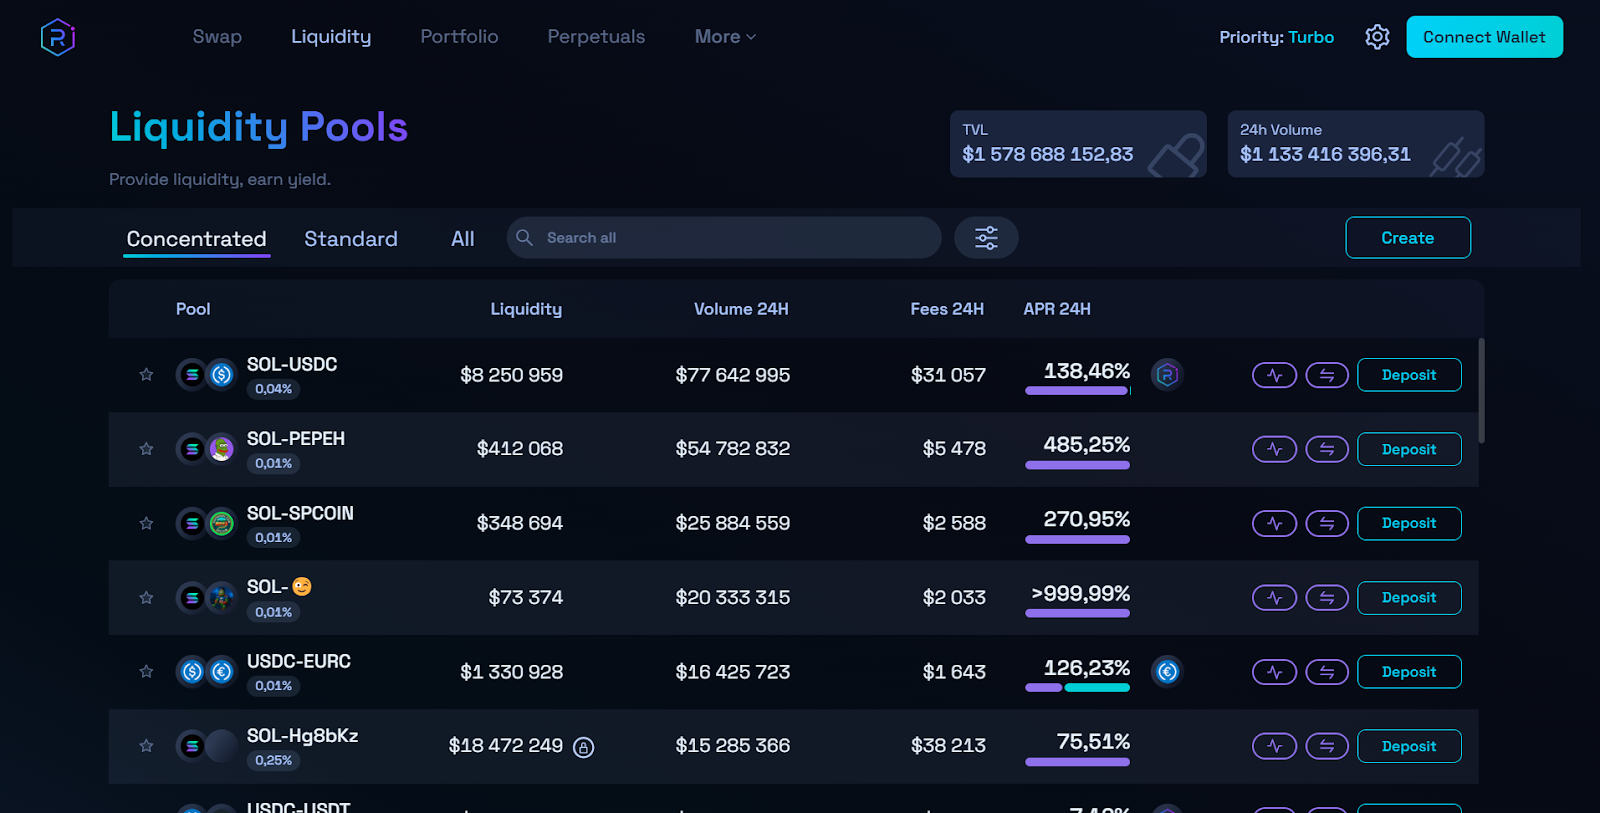The height and width of the screenshot is (813, 1600).
Task: Open swap icon for SOL-Hg8bKz
Action: [1327, 746]
